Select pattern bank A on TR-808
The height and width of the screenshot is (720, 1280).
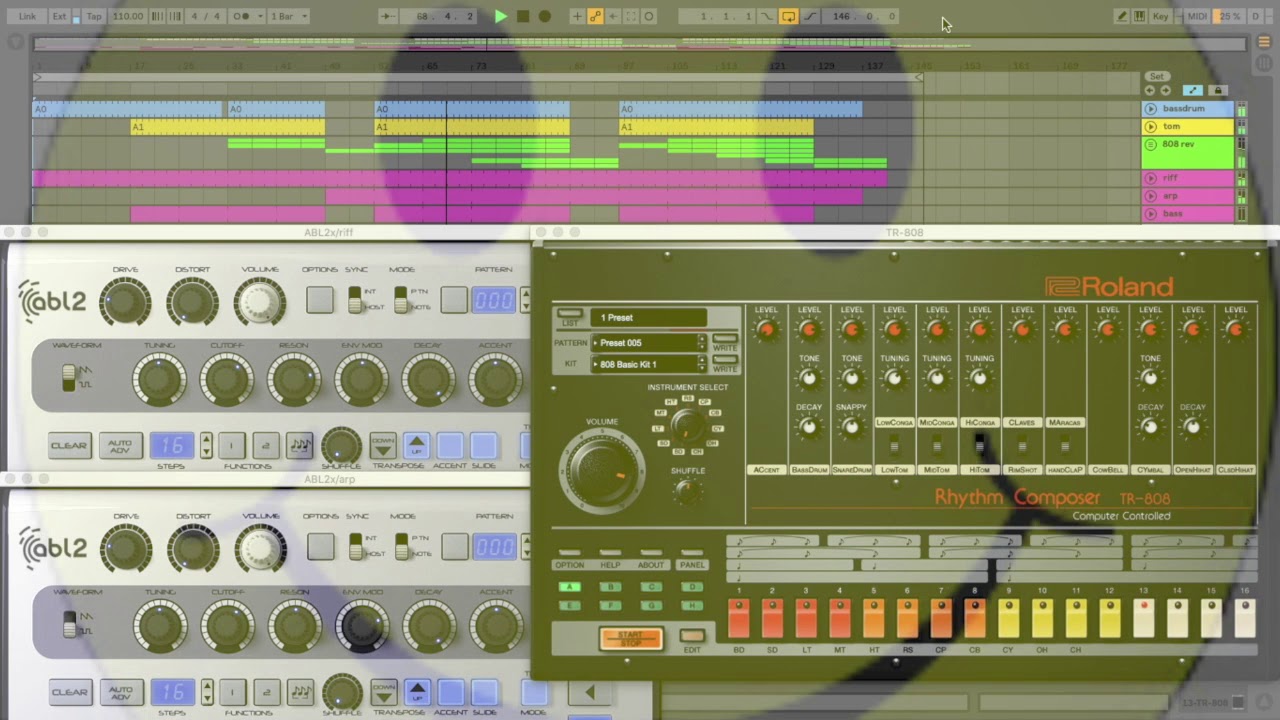(x=569, y=587)
